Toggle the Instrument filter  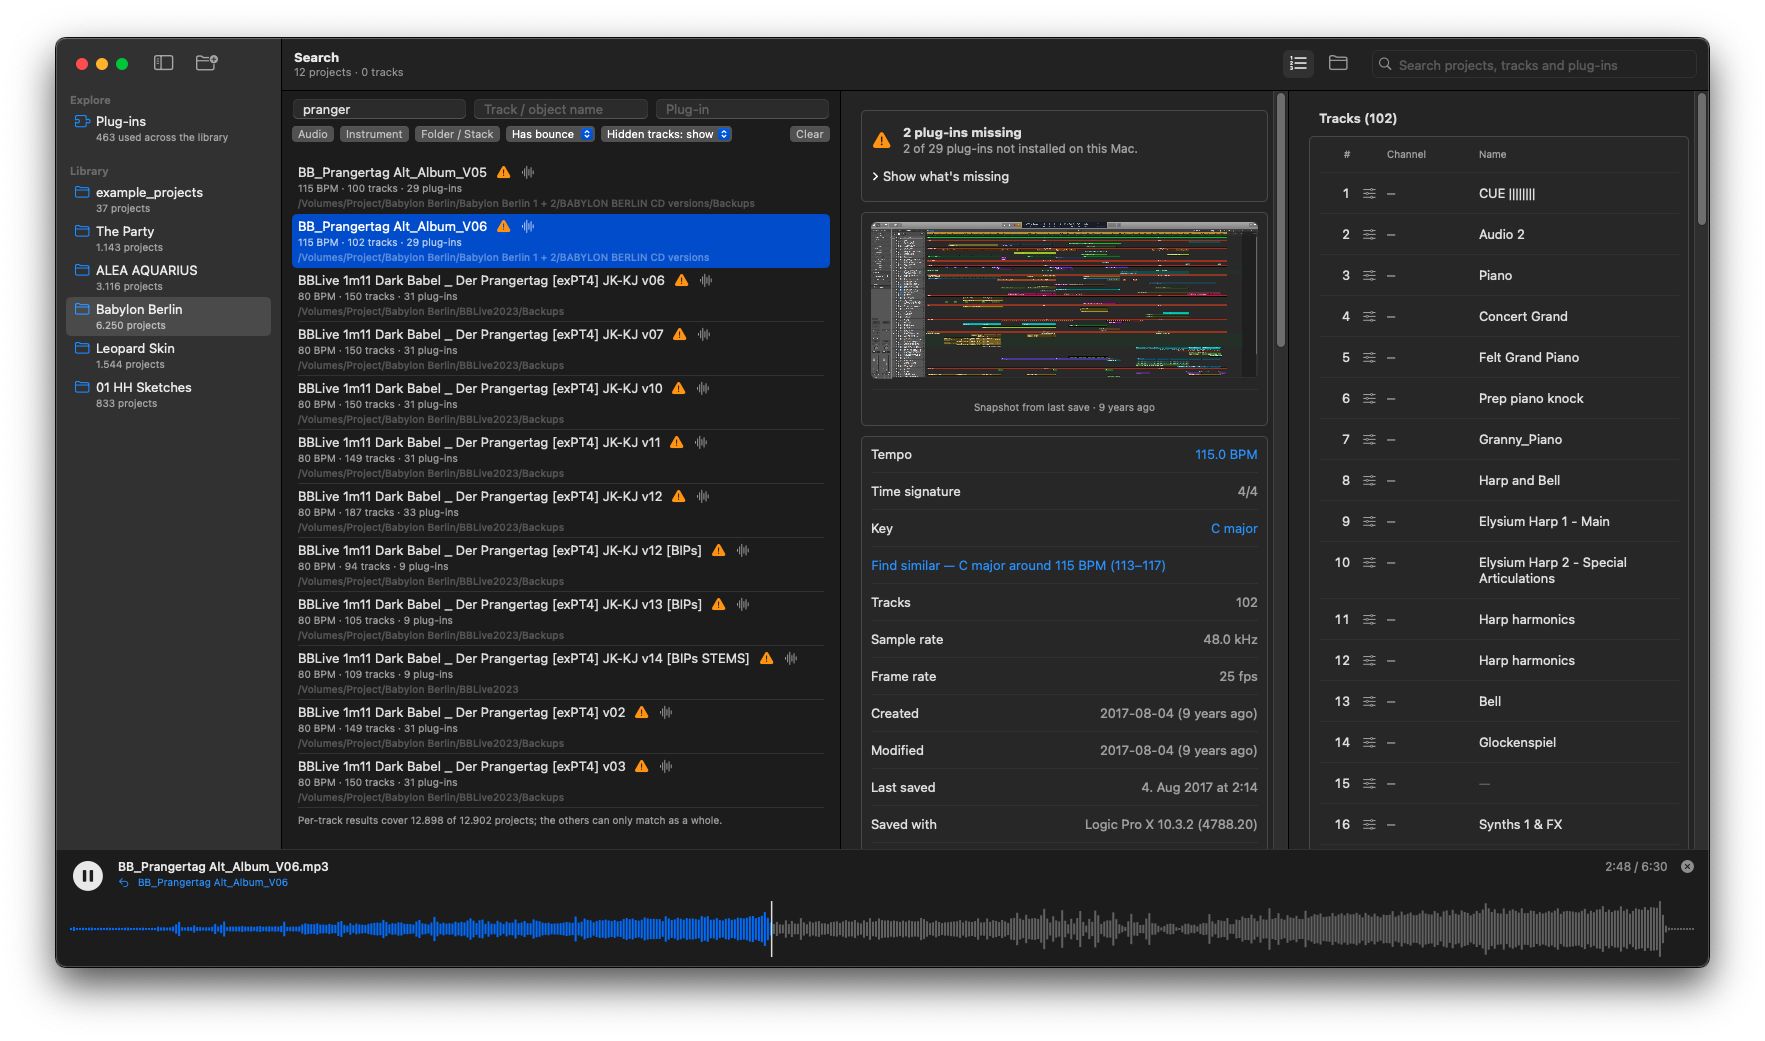[374, 134]
